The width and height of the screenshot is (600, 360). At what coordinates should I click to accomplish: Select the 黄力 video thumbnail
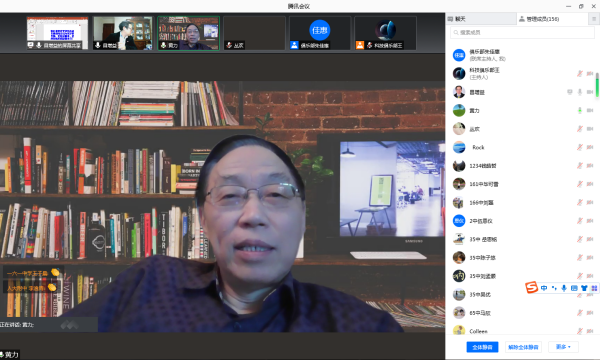189,33
